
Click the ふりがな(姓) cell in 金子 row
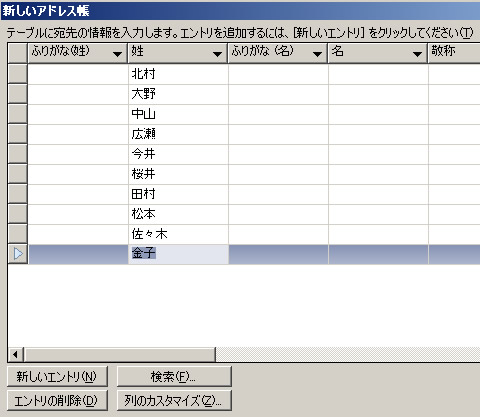[78, 254]
